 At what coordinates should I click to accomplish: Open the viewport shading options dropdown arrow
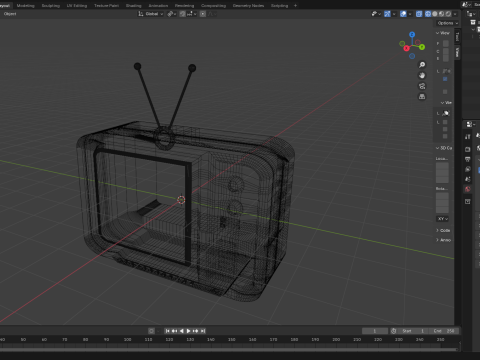455,14
